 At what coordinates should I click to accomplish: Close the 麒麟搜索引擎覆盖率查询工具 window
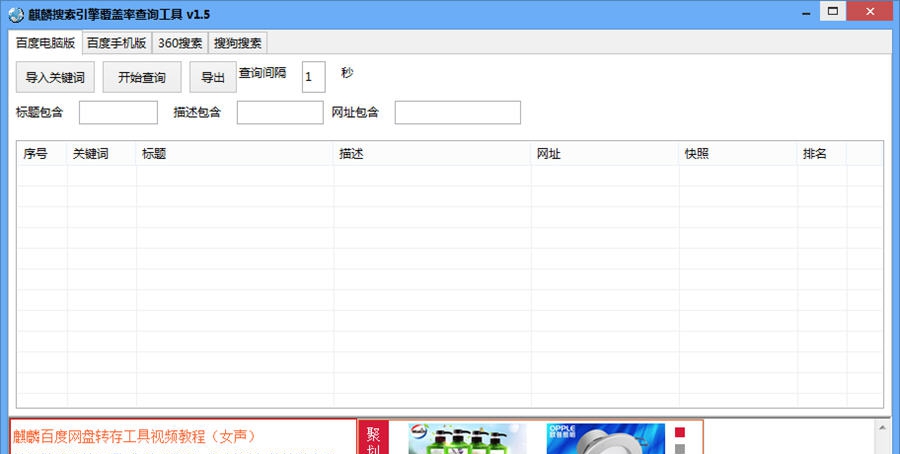(x=870, y=11)
